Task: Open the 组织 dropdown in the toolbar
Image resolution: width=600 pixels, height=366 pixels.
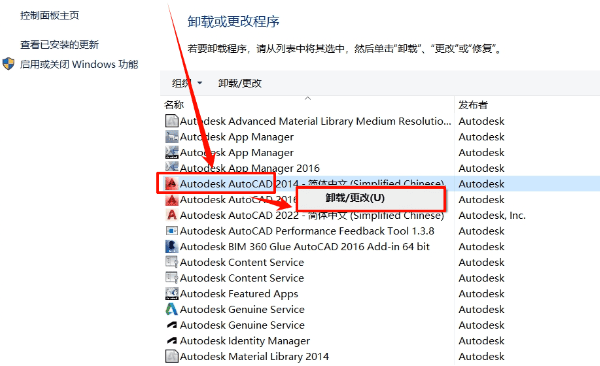Action: tap(187, 83)
